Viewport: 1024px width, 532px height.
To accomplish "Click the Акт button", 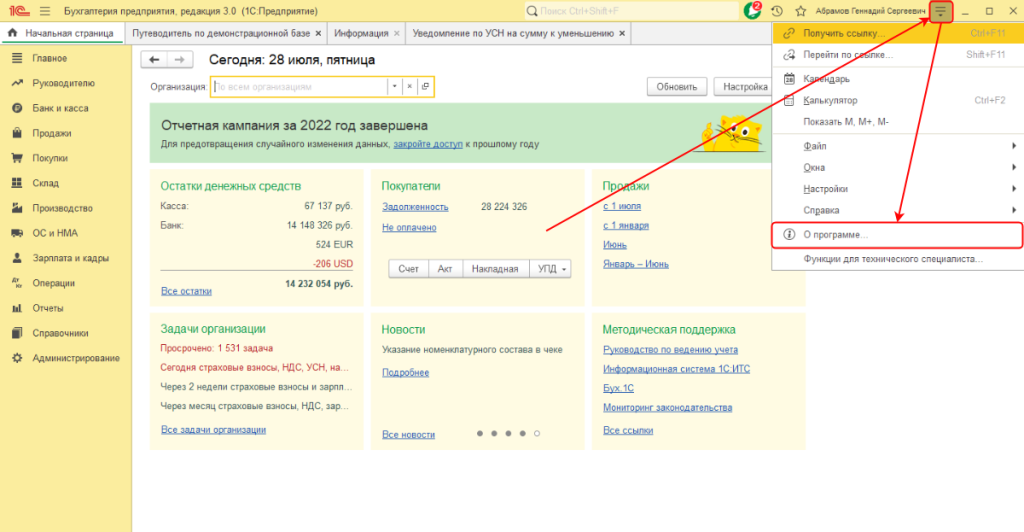I will coord(445,269).
